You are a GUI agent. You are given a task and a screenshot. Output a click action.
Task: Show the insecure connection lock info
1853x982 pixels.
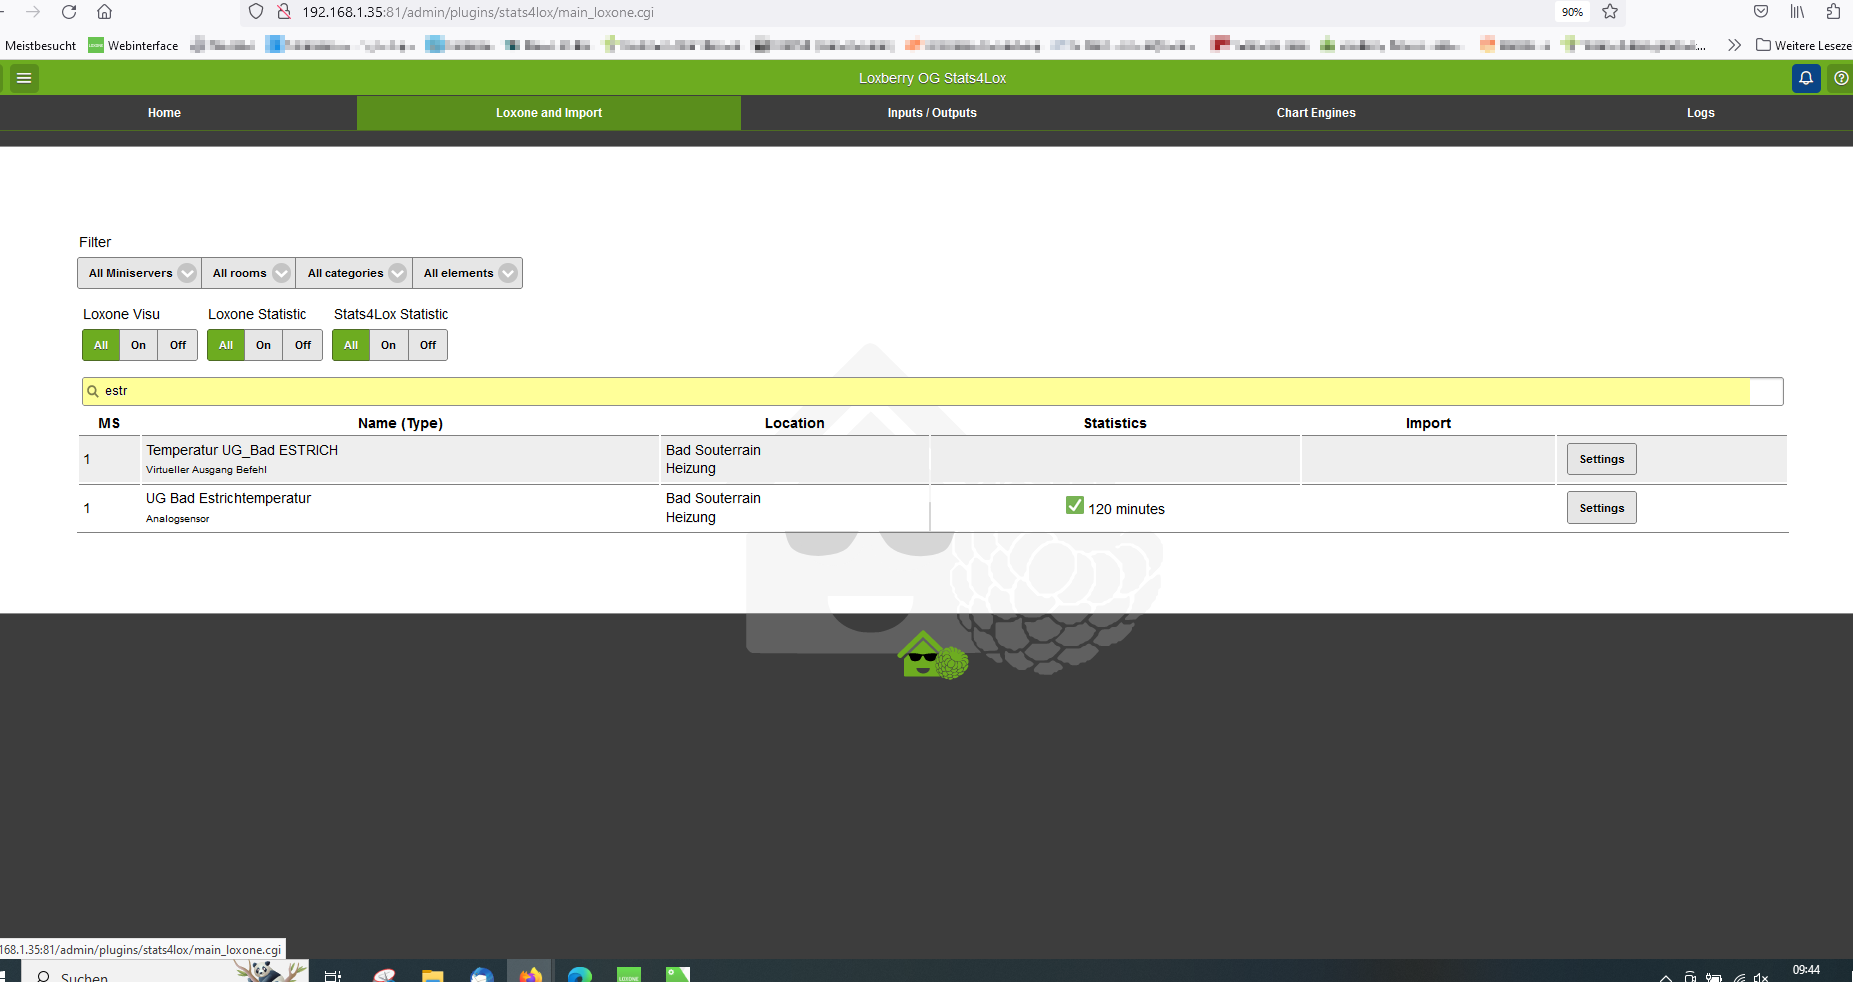(x=284, y=12)
